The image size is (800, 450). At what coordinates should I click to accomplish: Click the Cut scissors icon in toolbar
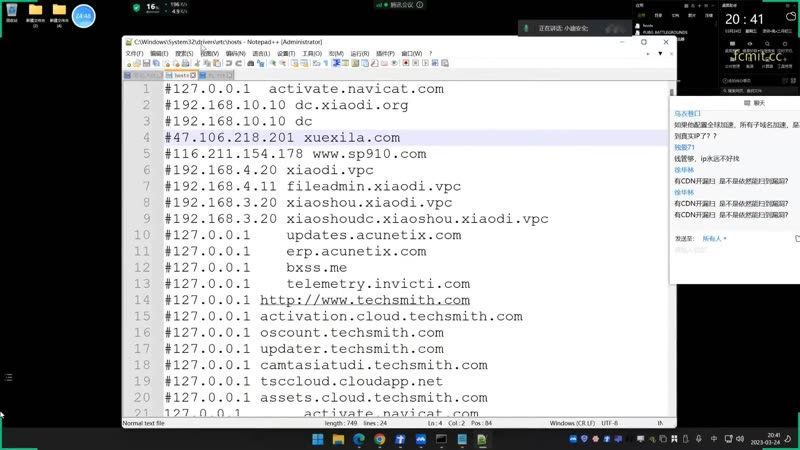(x=197, y=63)
